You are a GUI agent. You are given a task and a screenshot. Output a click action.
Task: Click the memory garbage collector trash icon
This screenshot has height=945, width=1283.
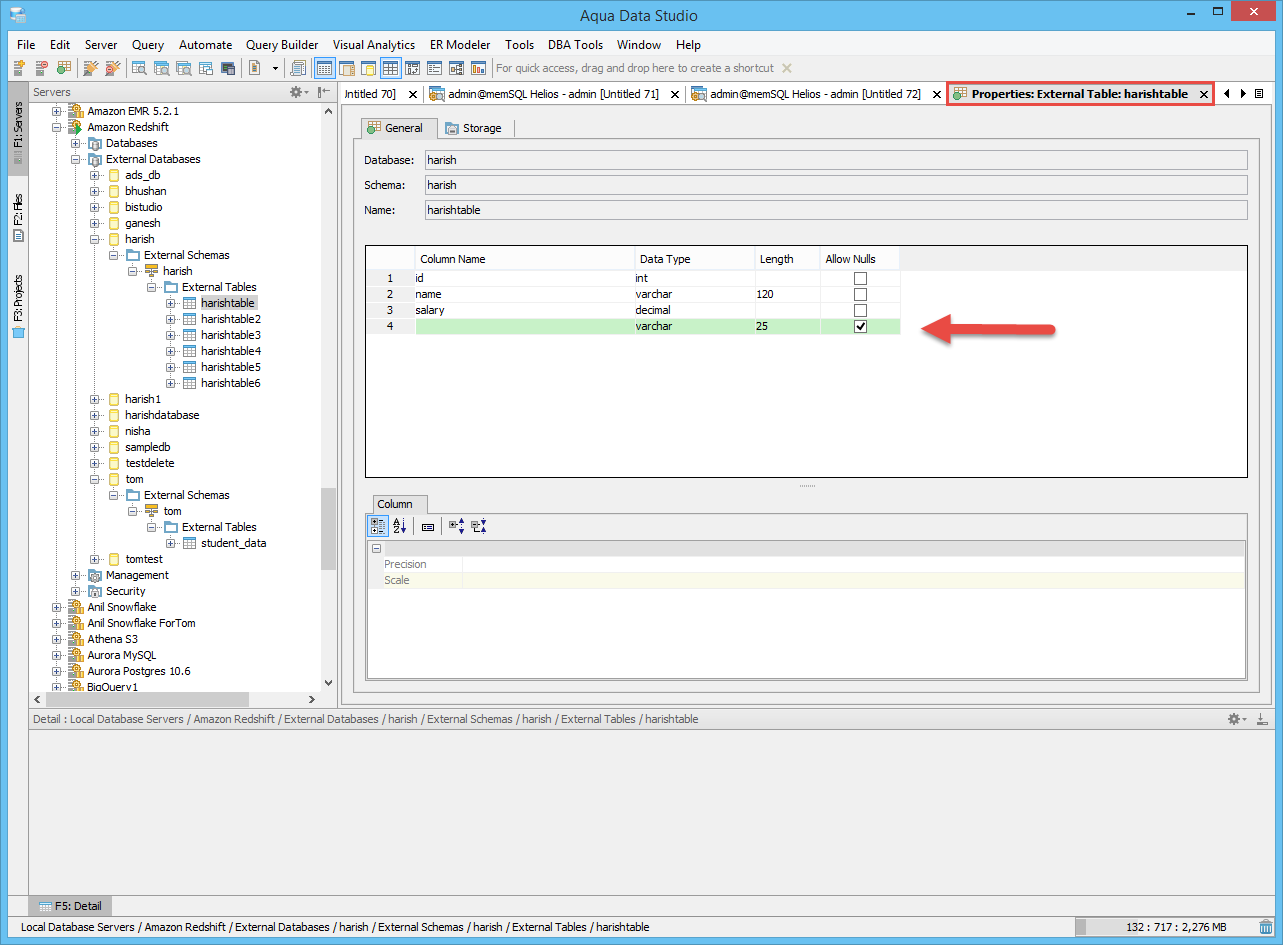pyautogui.click(x=1266, y=927)
